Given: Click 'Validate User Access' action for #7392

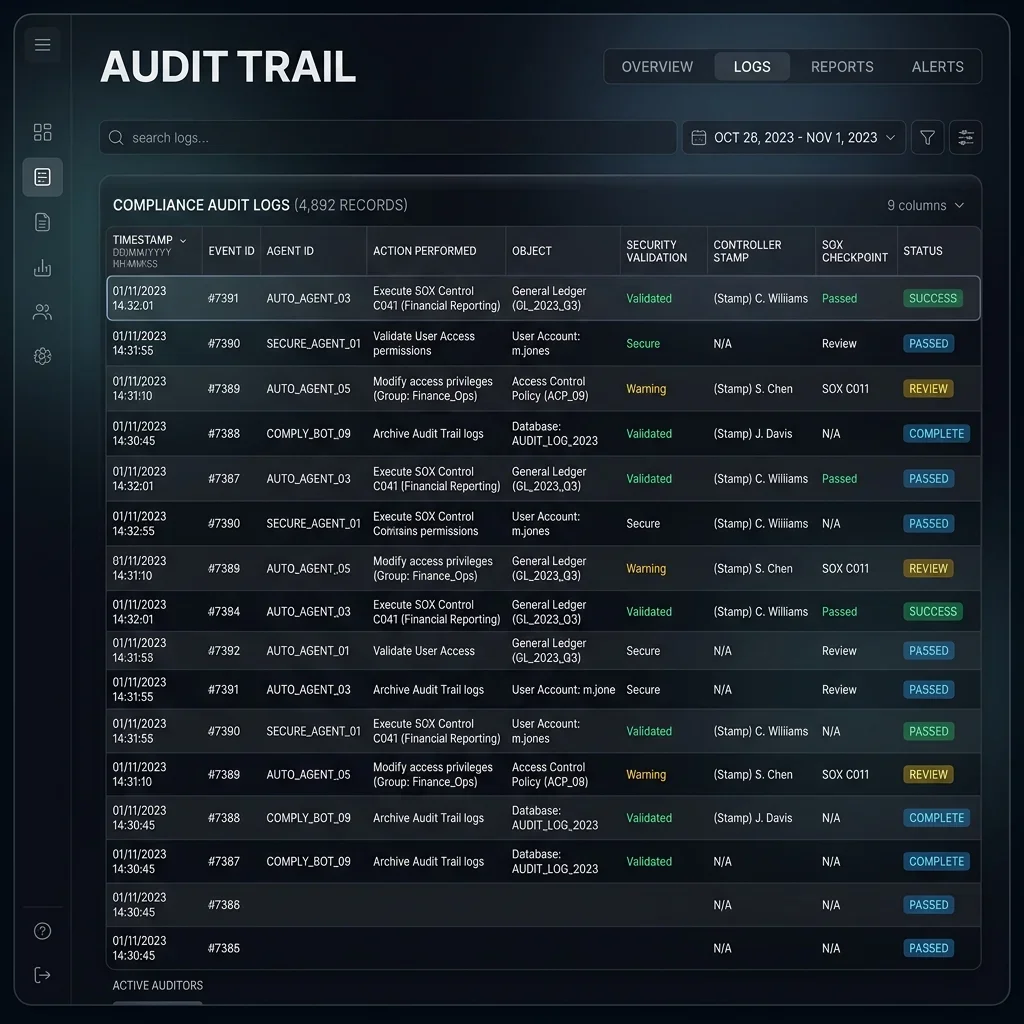Looking at the screenshot, I should [x=424, y=650].
